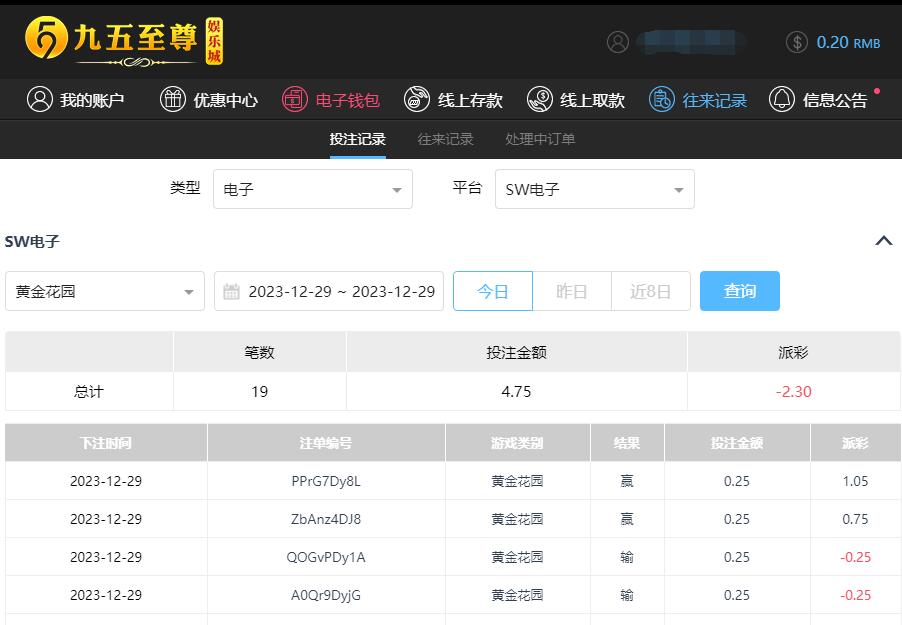Click the 往来记录 records icon
Viewport: 902px width, 625px height.
tap(662, 100)
